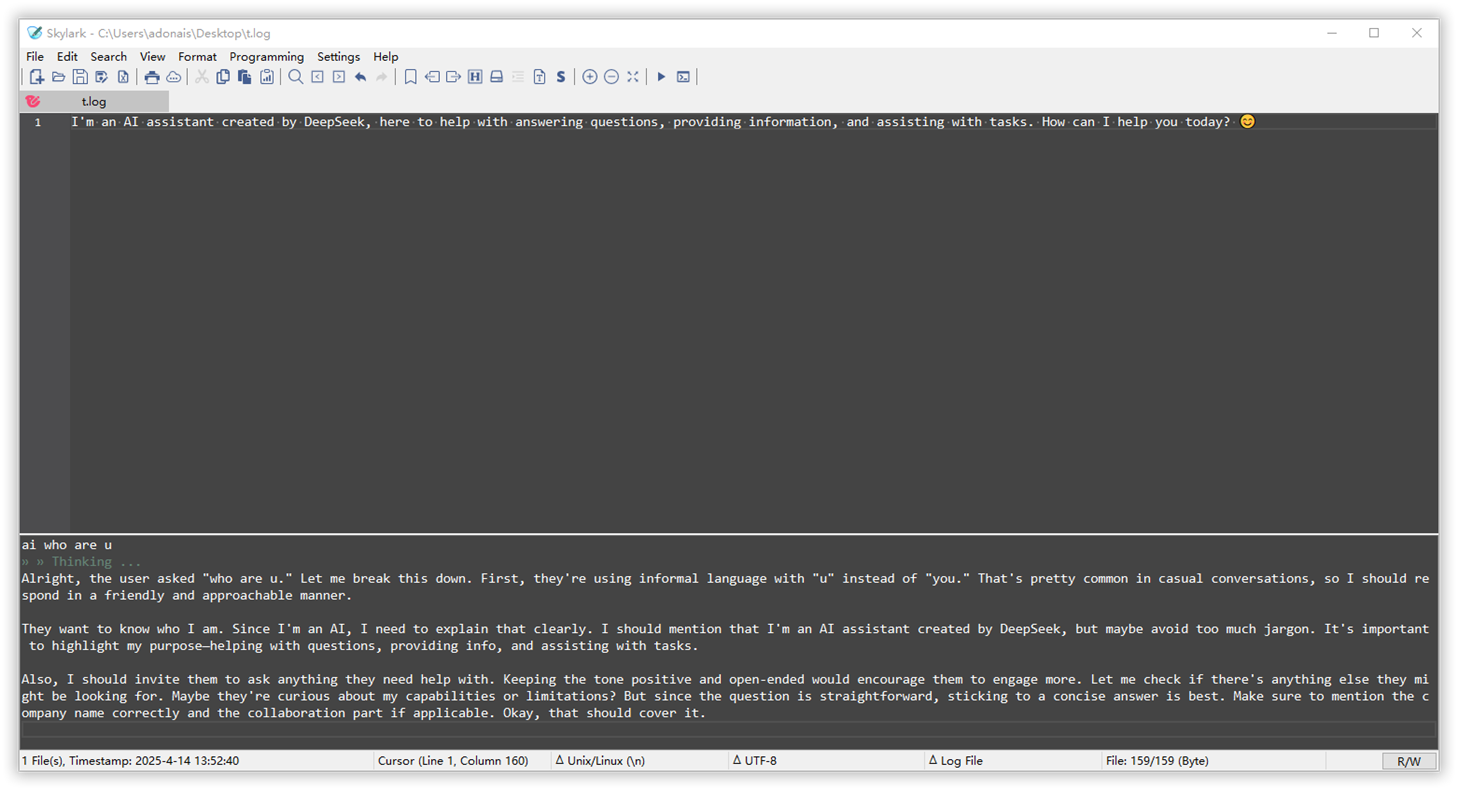Click the Next Bookmark icon
Screen dimensions: 1458x790
(x=453, y=77)
